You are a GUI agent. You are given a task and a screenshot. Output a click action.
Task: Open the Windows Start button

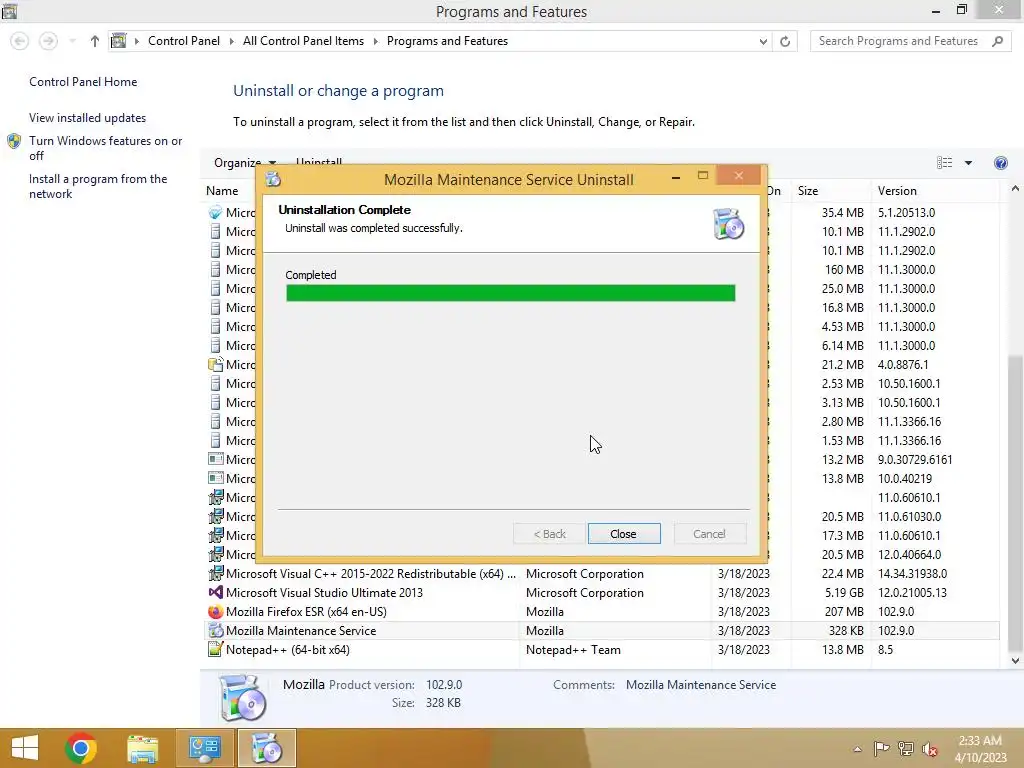(25, 748)
